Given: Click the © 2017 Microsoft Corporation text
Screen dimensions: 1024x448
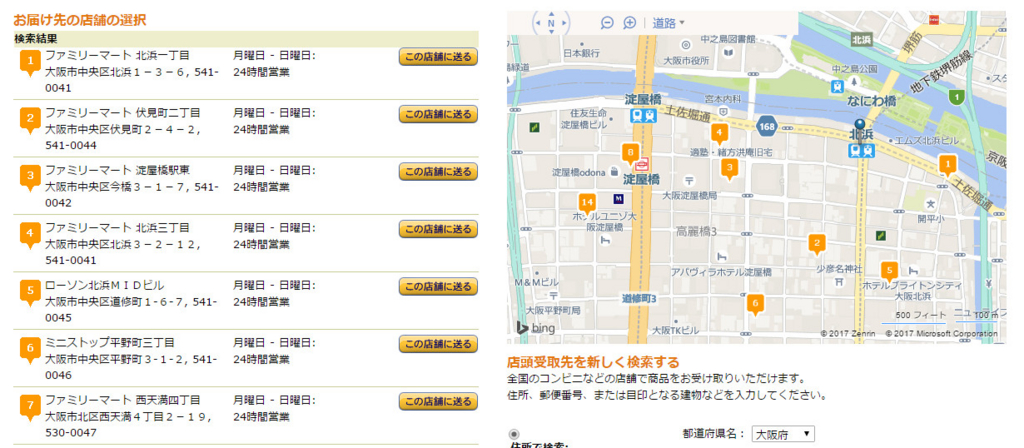Looking at the screenshot, I should click(x=942, y=334).
